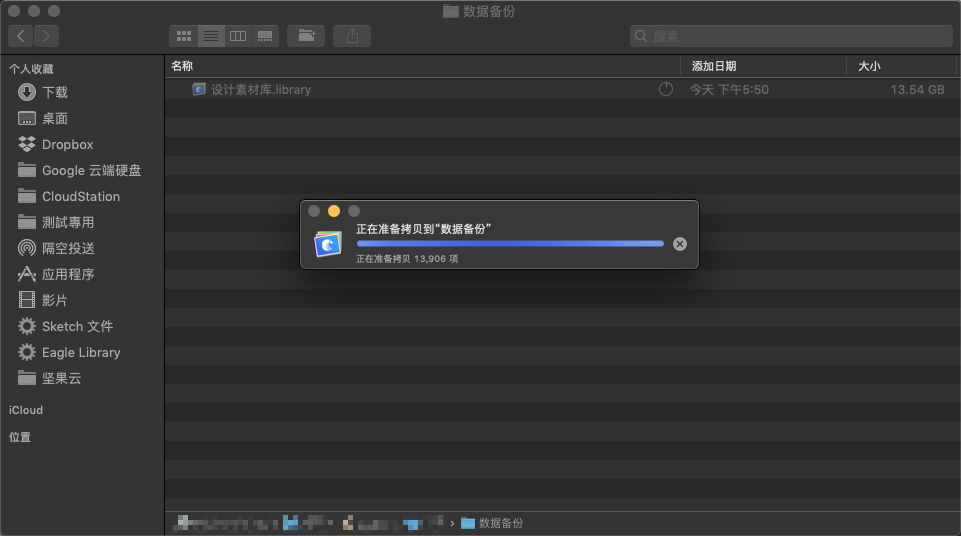Cancel the copy with the X button

tap(680, 244)
